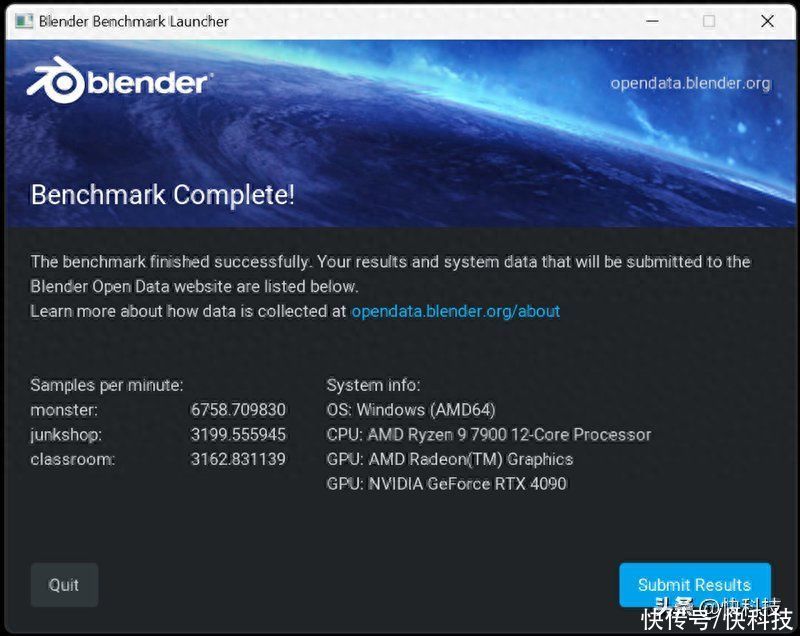
Task: Click the CPU AMD Ryzen 9 7900 line
Action: click(489, 435)
